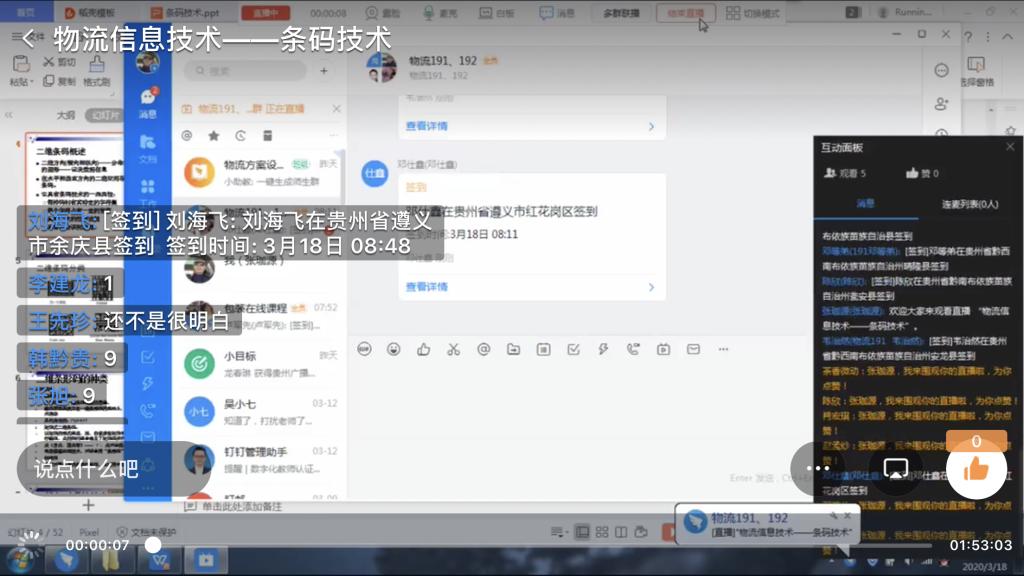Tap the orange thumbs-up like button
Image resolution: width=1024 pixels, height=576 pixels.
click(x=976, y=468)
